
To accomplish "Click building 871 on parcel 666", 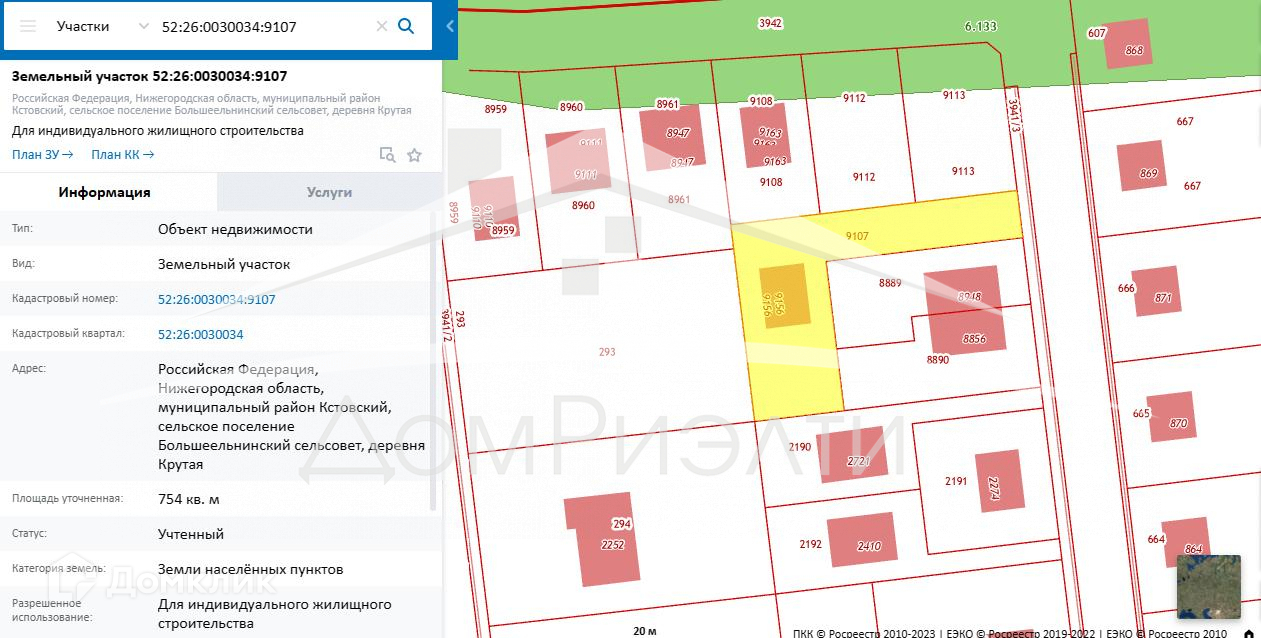I will click(1155, 291).
